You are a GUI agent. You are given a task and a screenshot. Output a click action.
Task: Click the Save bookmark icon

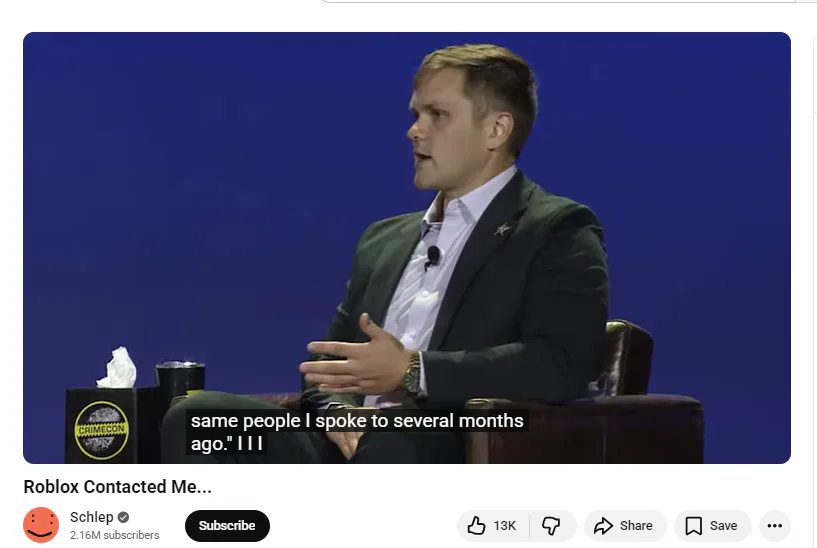click(x=694, y=526)
